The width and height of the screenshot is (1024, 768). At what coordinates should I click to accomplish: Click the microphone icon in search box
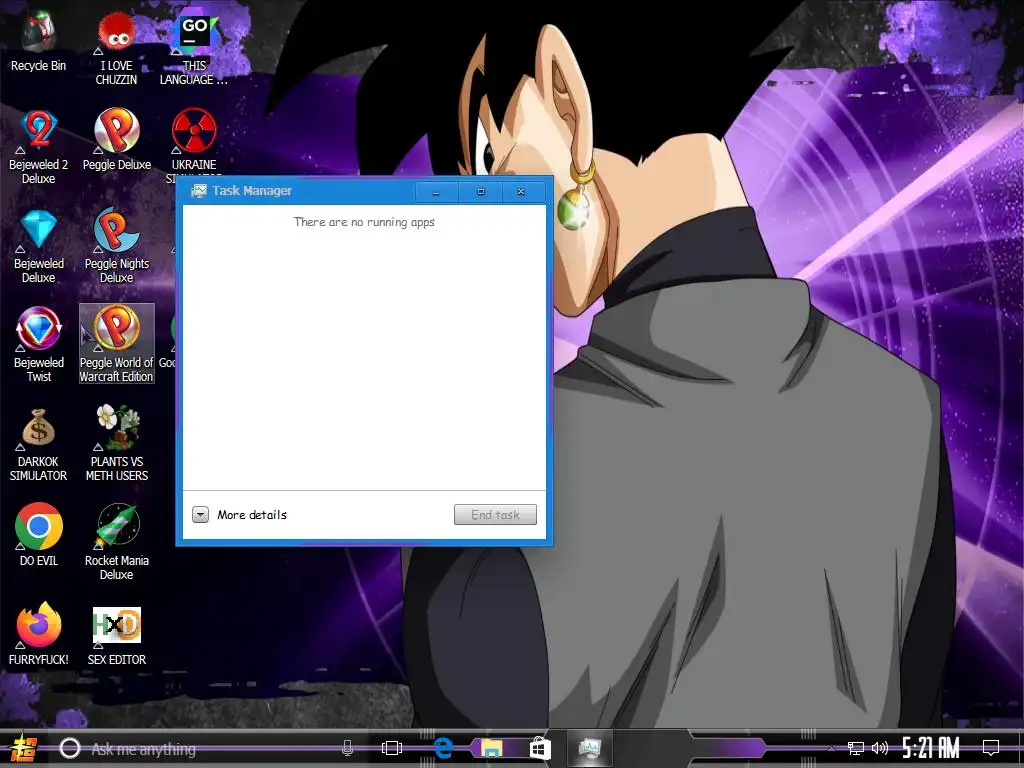coord(347,748)
